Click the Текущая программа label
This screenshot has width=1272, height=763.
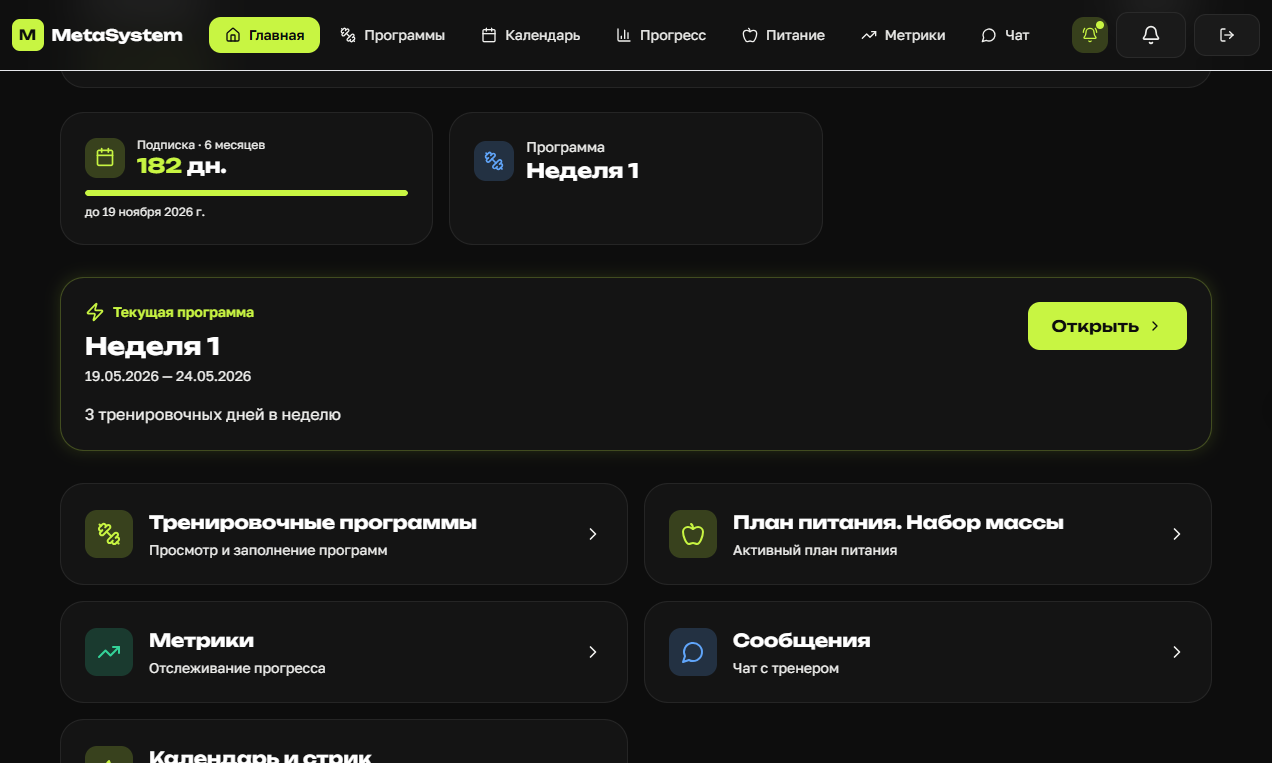point(183,312)
